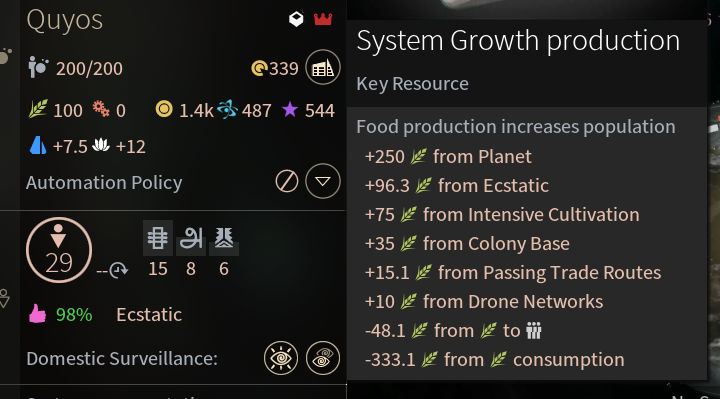Click the red crown capital icon
Screen dimensions: 720x399
click(x=323, y=19)
